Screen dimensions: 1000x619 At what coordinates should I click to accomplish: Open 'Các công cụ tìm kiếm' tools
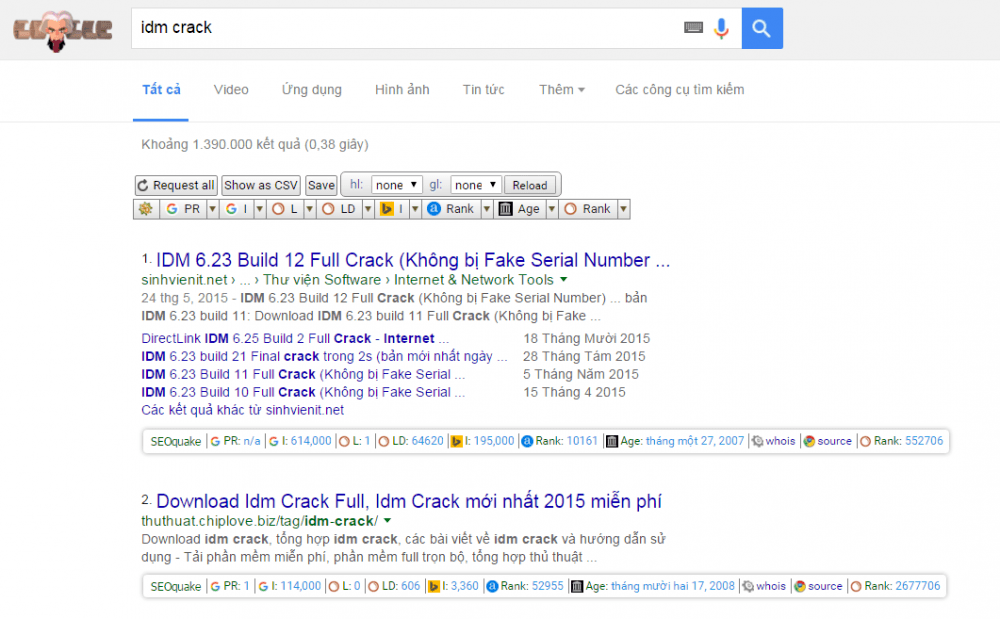(680, 89)
